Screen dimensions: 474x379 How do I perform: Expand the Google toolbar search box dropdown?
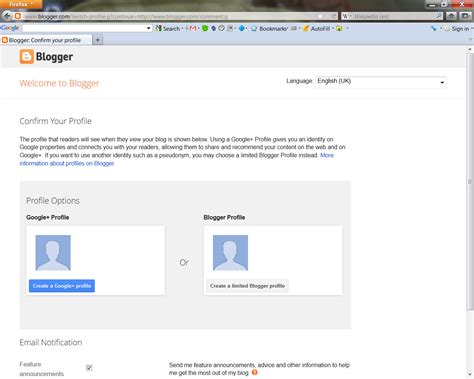coord(149,29)
